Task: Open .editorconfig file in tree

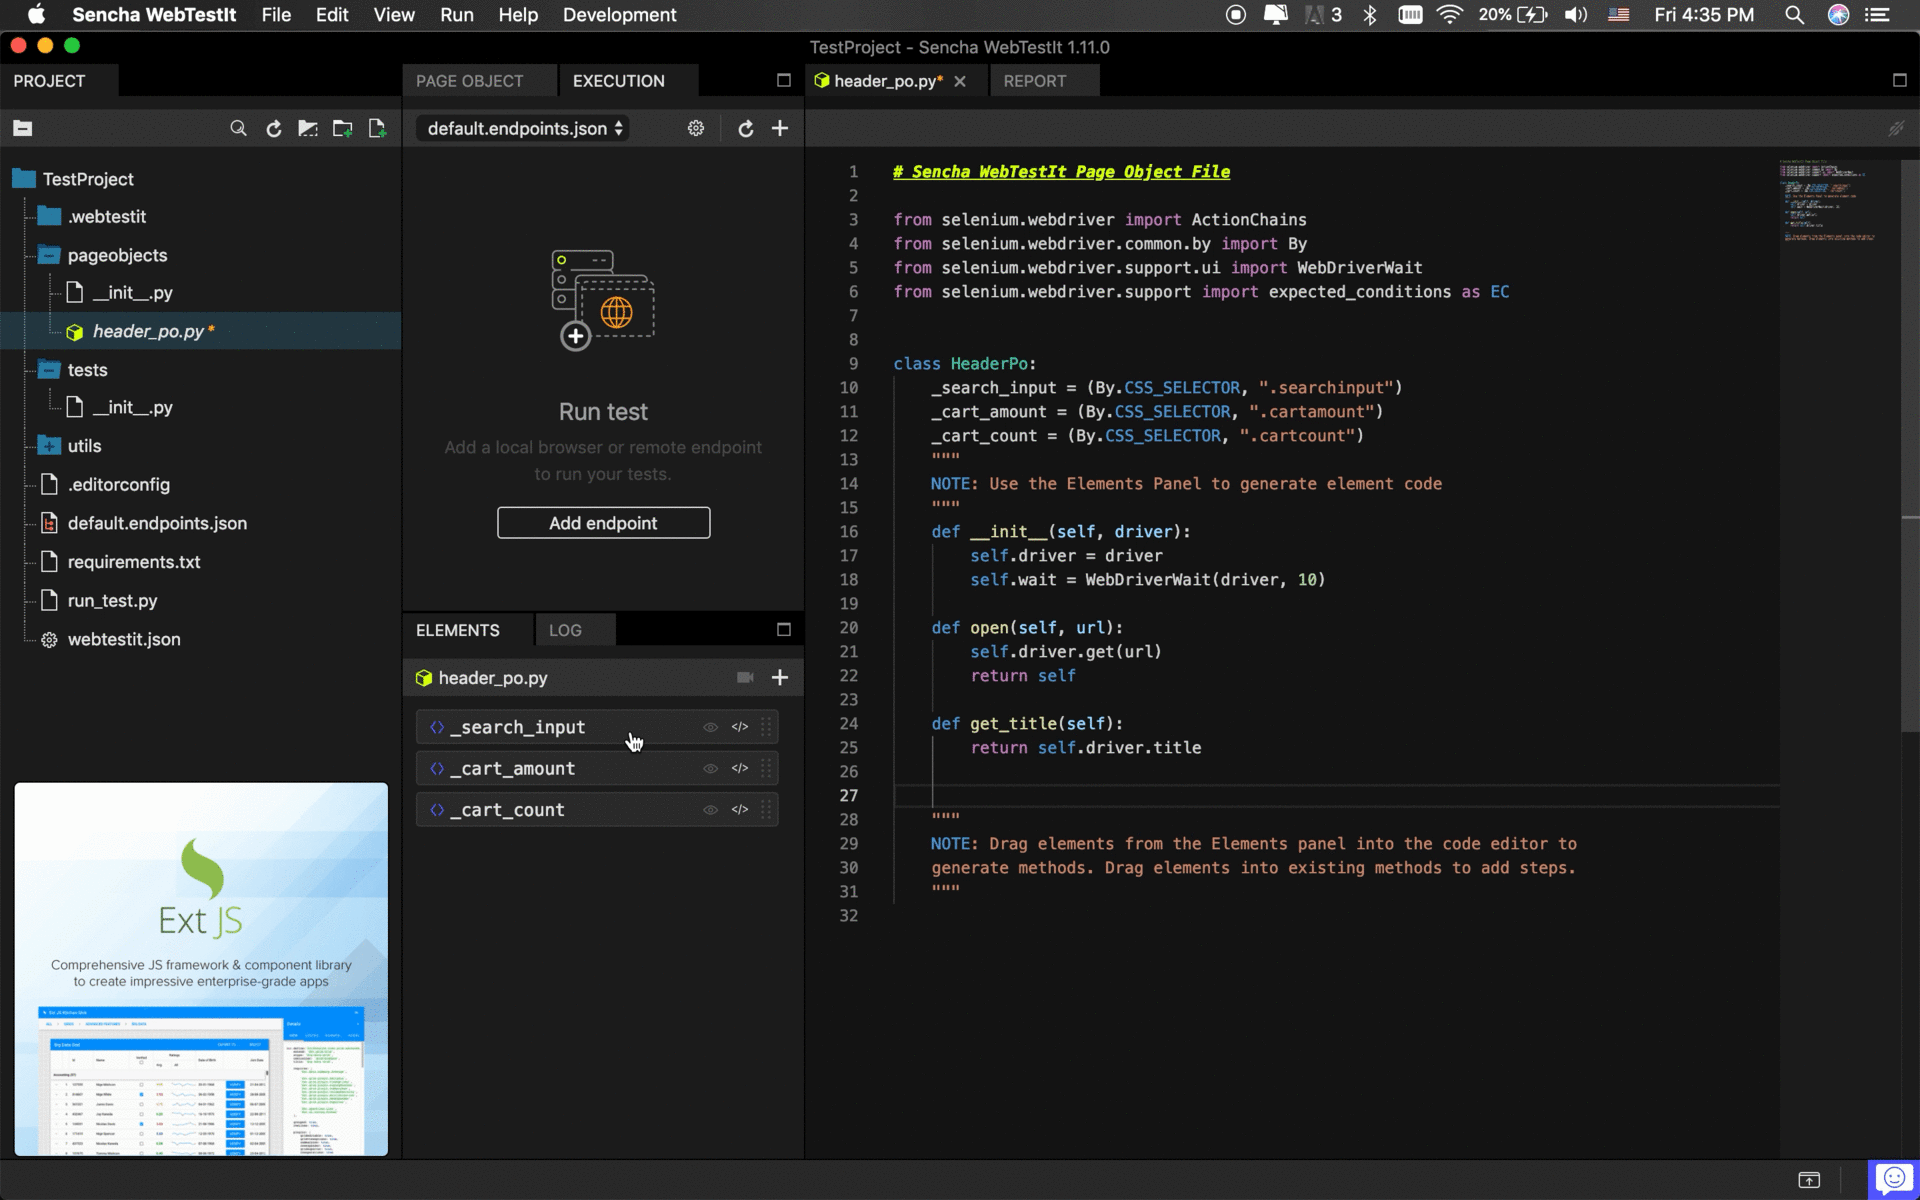Action: coord(119,485)
